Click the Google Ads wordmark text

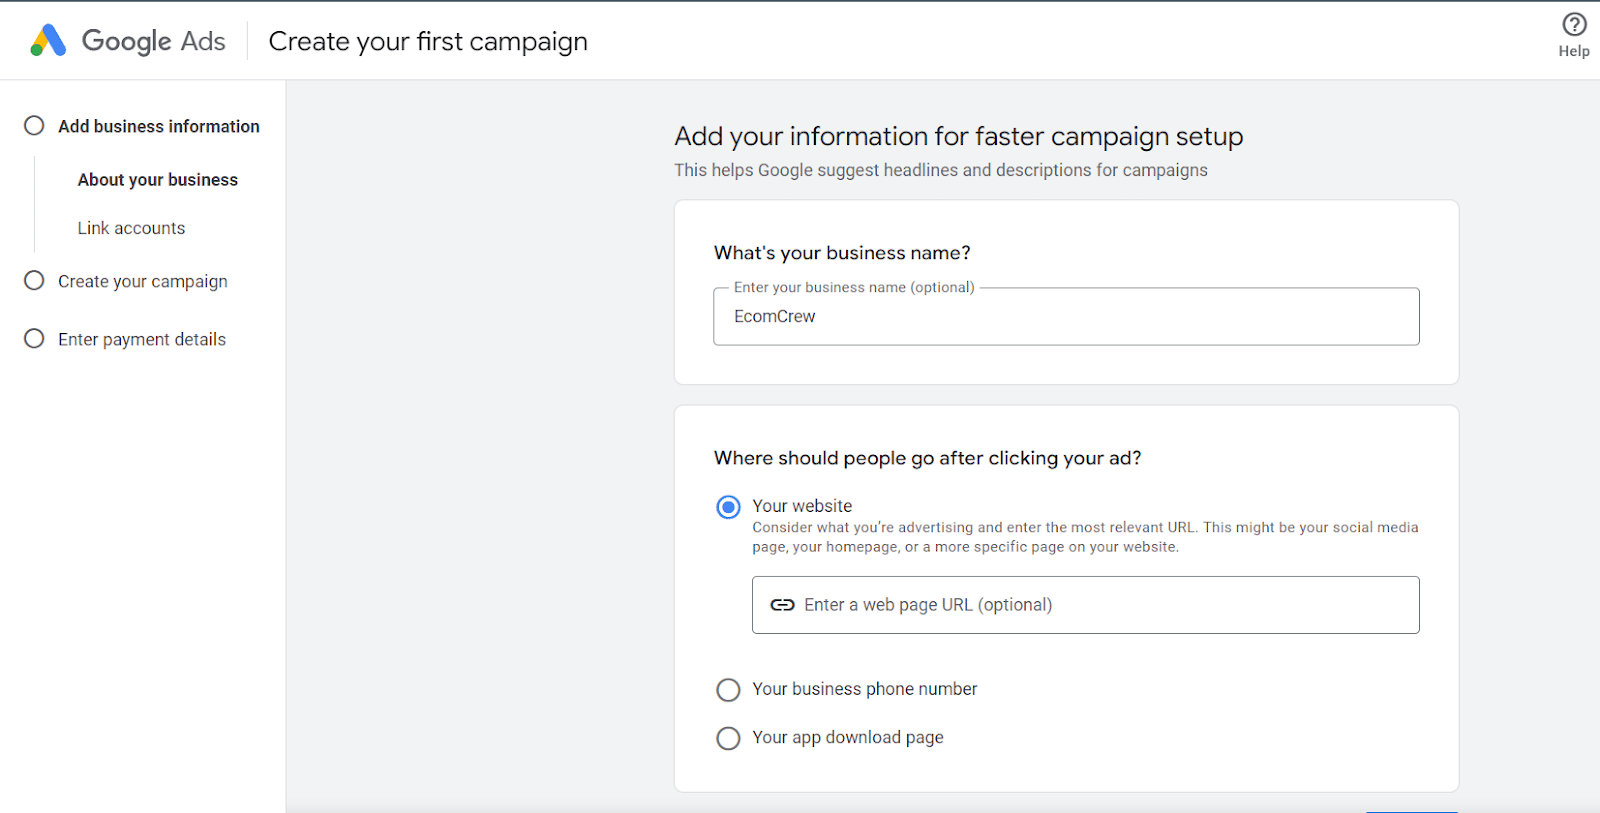coord(153,41)
